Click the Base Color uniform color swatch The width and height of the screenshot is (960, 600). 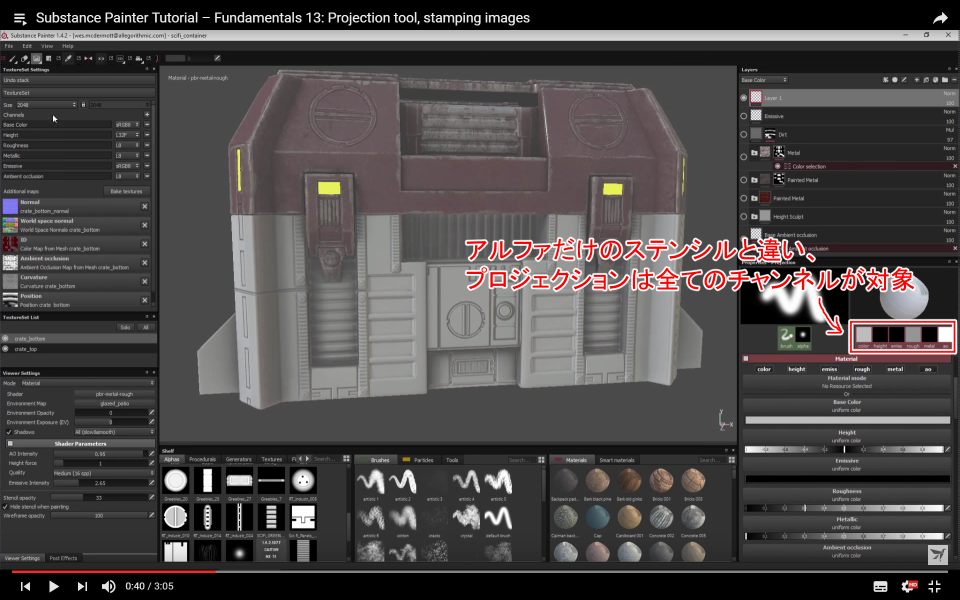[847, 420]
